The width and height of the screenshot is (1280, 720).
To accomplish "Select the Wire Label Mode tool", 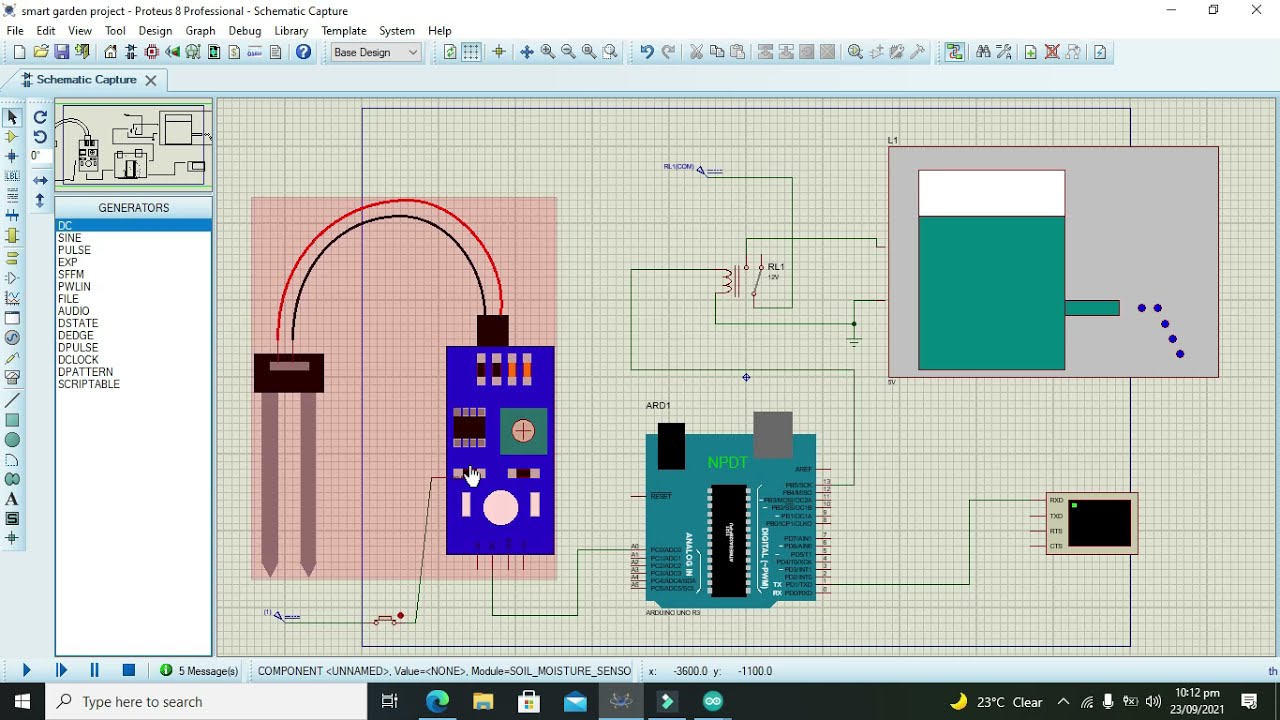I will pos(12,177).
